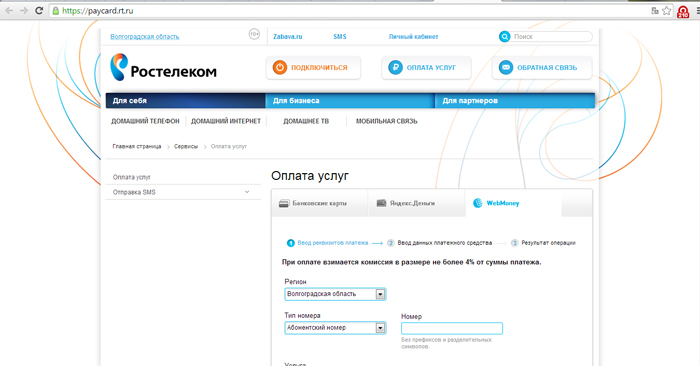Open the Zabava.ru link
Image resolution: width=700 pixels, height=366 pixels.
click(288, 37)
